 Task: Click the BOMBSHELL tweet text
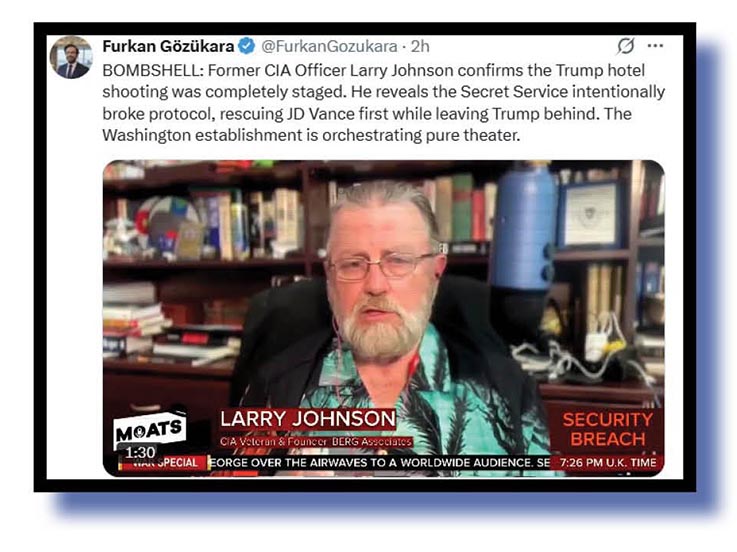384,103
